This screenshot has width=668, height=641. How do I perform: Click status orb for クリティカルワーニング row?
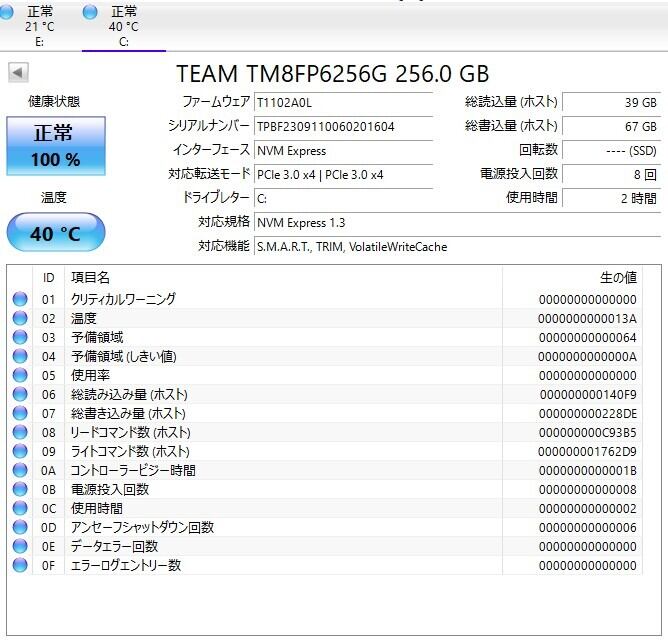click(x=20, y=299)
